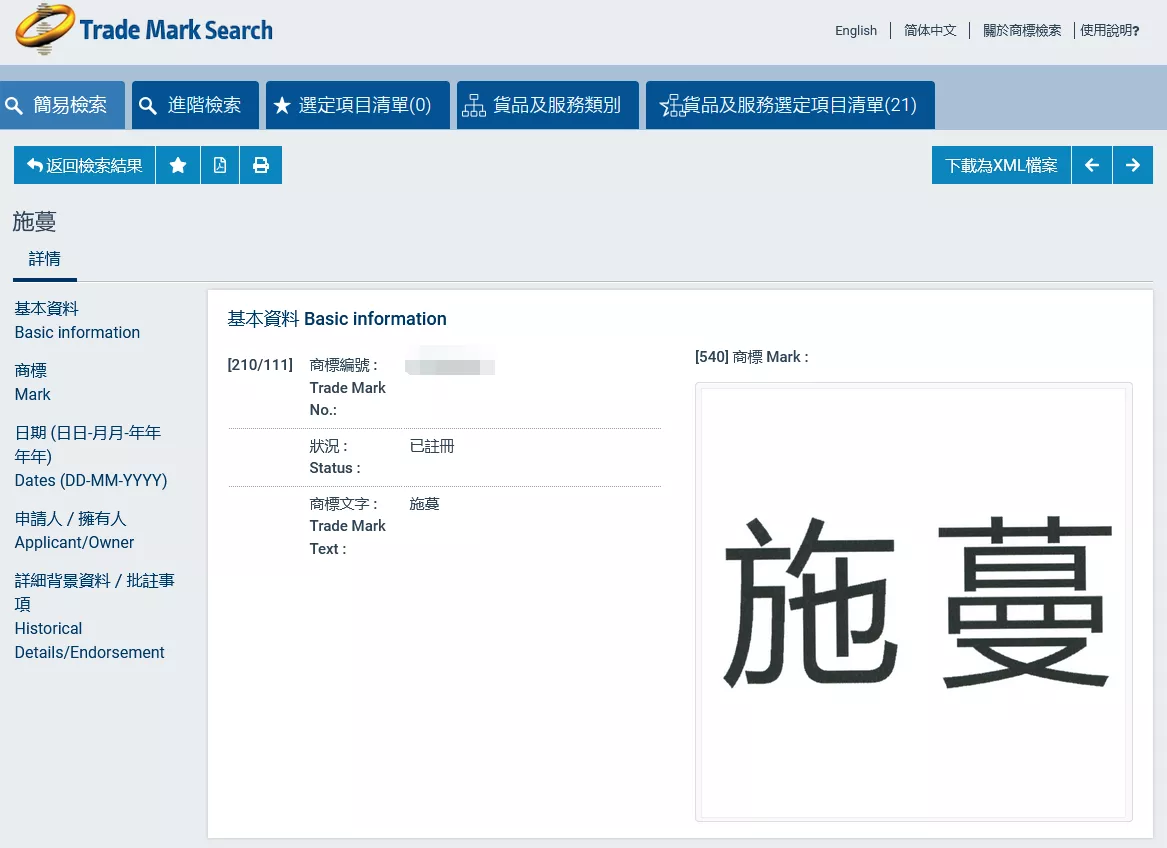Click the 施蔓 trade mark image

tap(914, 602)
